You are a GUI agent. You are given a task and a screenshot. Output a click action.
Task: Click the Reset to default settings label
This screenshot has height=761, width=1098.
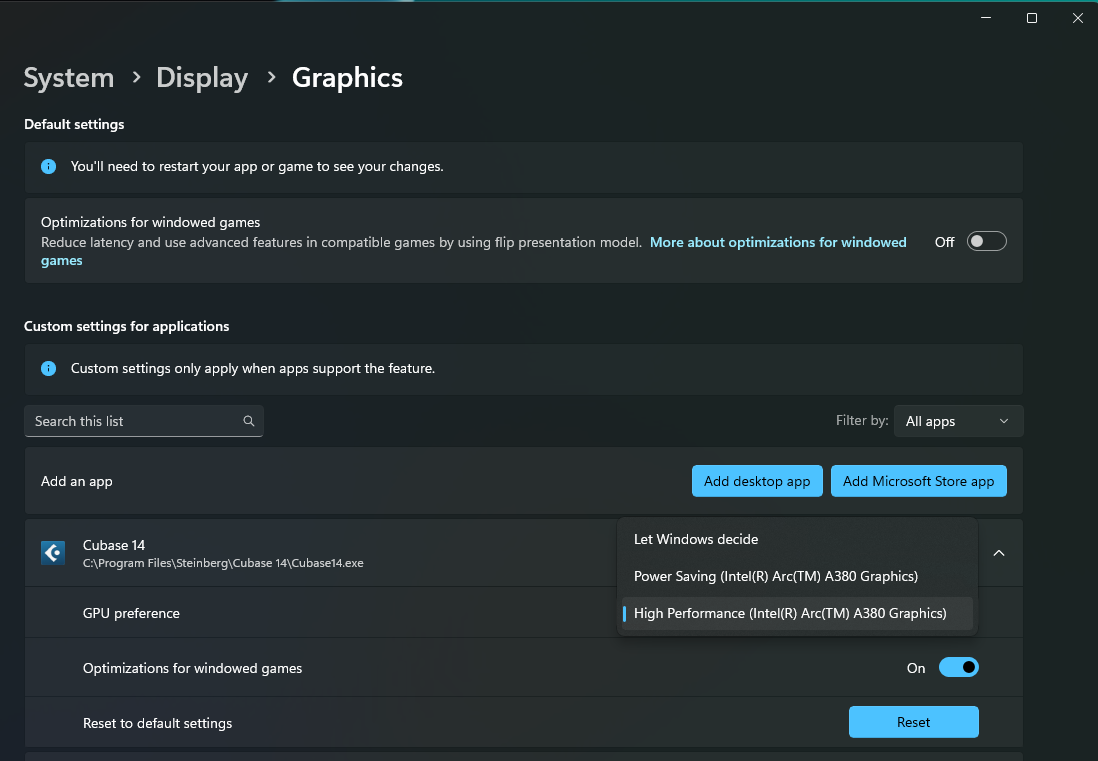pyautogui.click(x=157, y=723)
